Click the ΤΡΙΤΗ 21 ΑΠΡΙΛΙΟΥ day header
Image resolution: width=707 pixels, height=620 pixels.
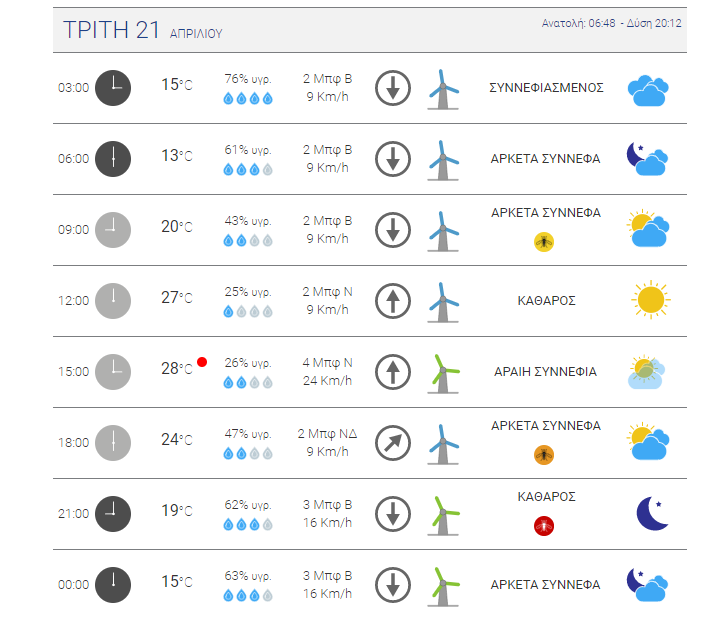(x=142, y=30)
